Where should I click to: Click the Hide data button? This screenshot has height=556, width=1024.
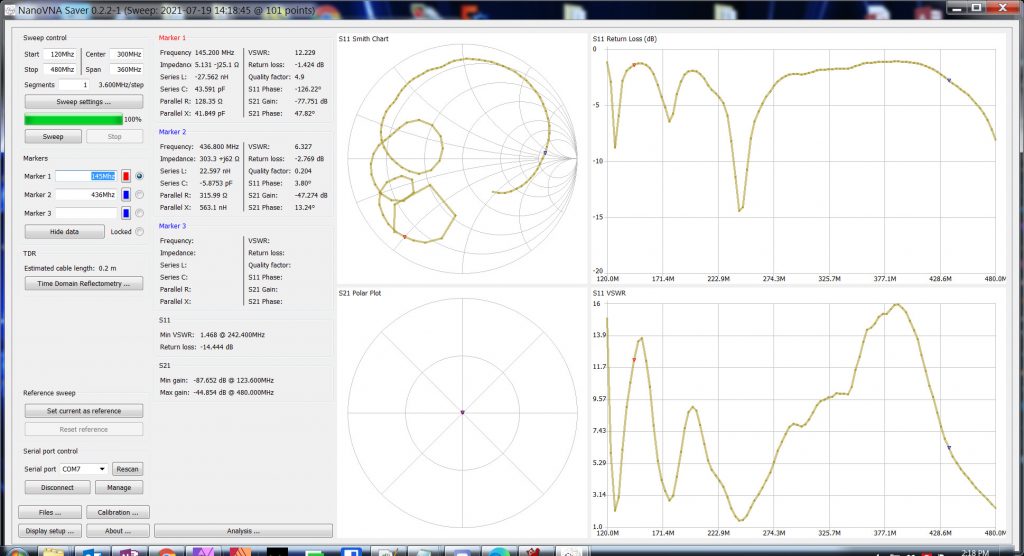[64, 231]
